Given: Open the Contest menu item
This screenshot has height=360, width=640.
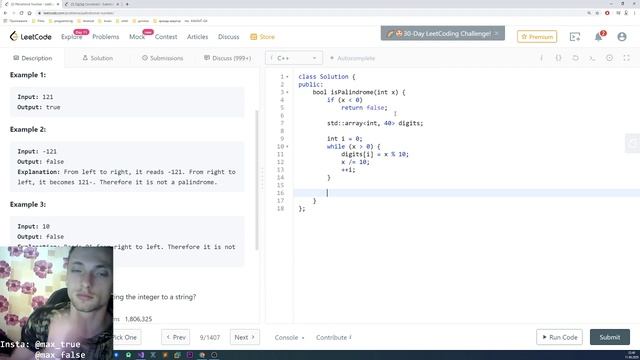Looking at the screenshot, I should (166, 37).
